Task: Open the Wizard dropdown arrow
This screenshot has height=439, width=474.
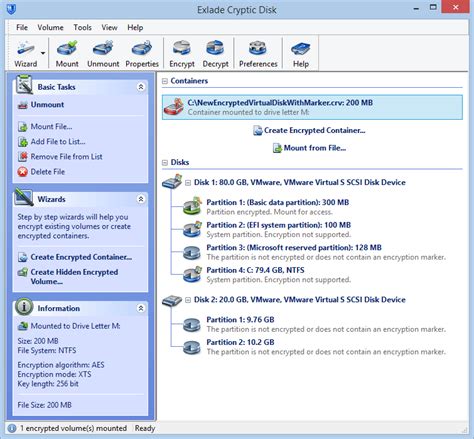Action: [43, 53]
